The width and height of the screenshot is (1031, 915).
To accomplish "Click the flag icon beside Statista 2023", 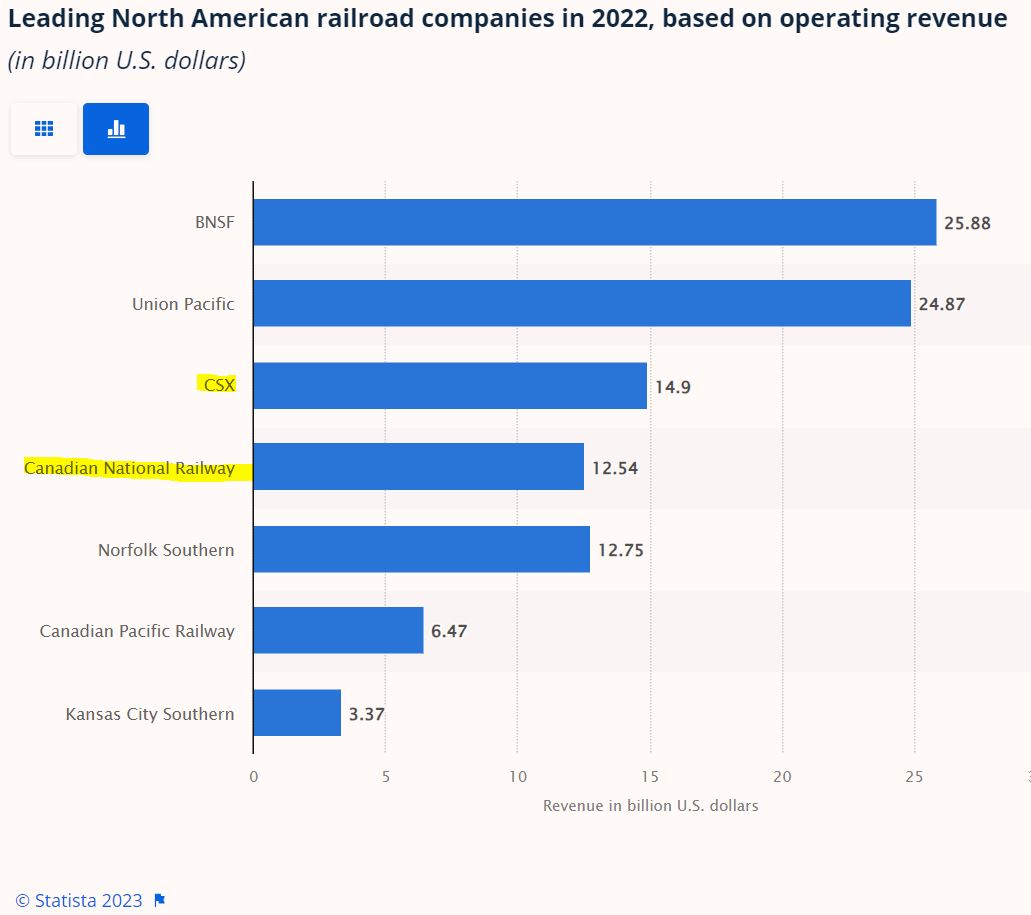I will point(159,900).
